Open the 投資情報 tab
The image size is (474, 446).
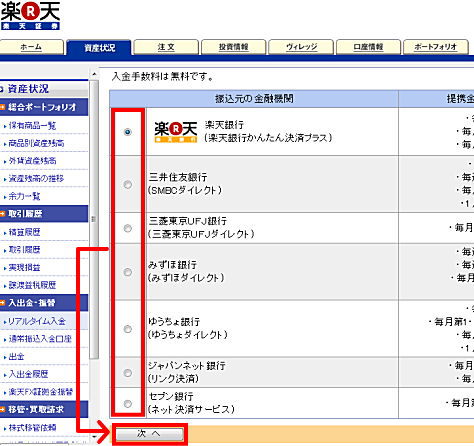(x=233, y=47)
